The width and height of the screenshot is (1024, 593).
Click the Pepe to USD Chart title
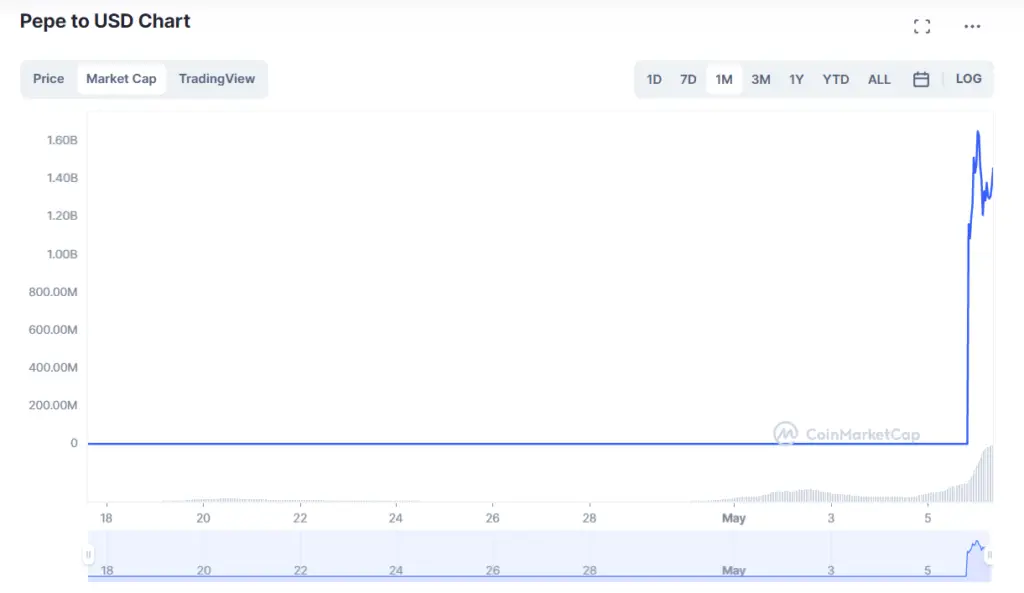tap(105, 21)
